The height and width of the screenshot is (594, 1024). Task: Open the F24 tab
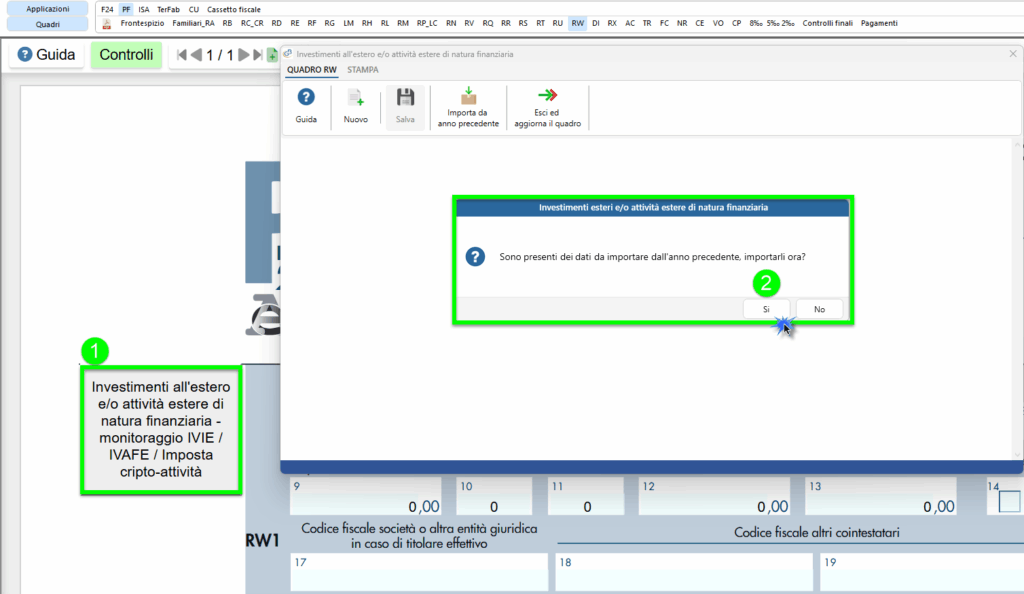click(107, 9)
